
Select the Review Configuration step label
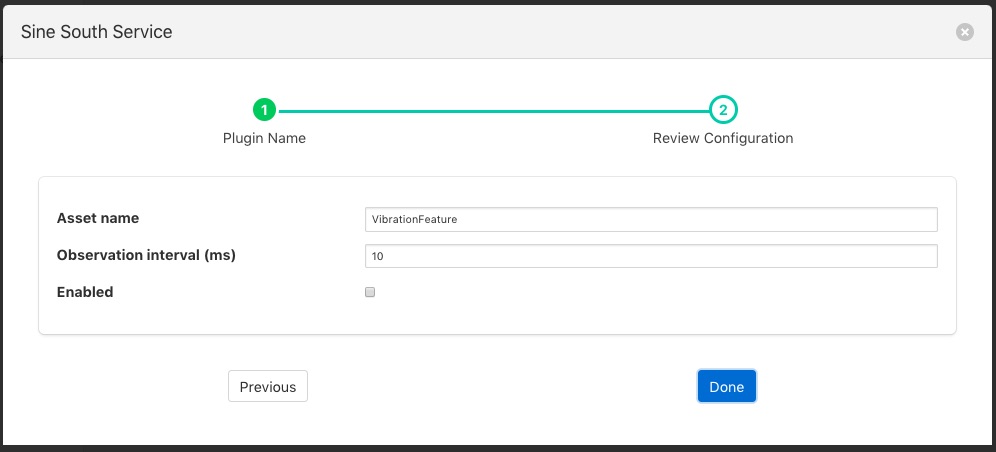[x=723, y=138]
